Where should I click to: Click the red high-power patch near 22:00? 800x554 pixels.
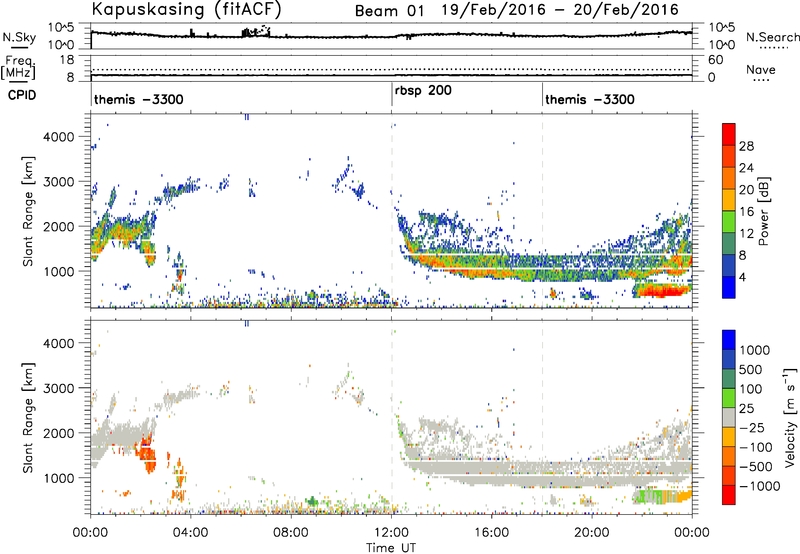tap(661, 291)
